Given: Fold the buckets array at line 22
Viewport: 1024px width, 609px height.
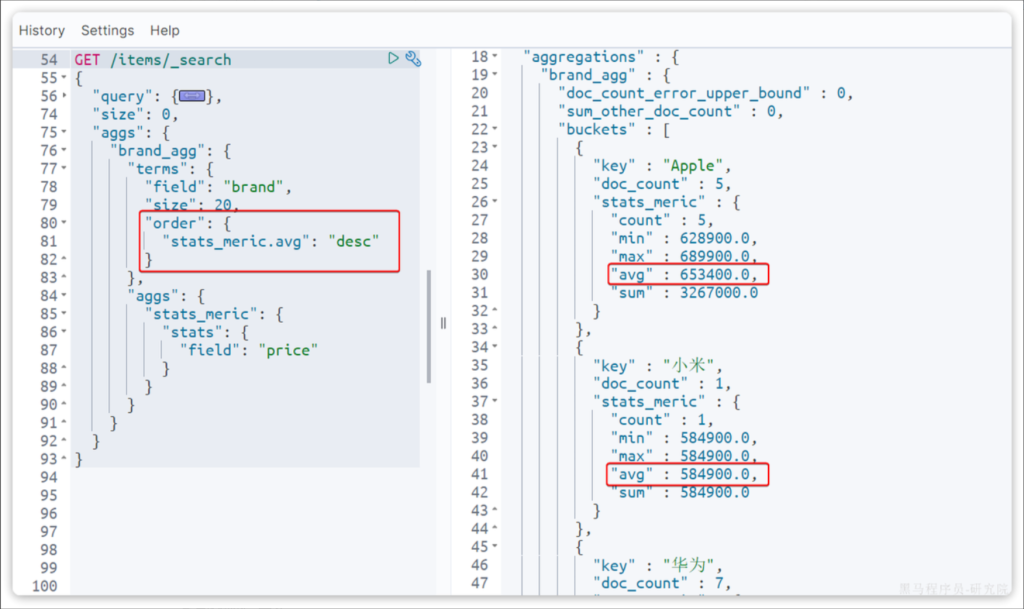Looking at the screenshot, I should click(496, 130).
